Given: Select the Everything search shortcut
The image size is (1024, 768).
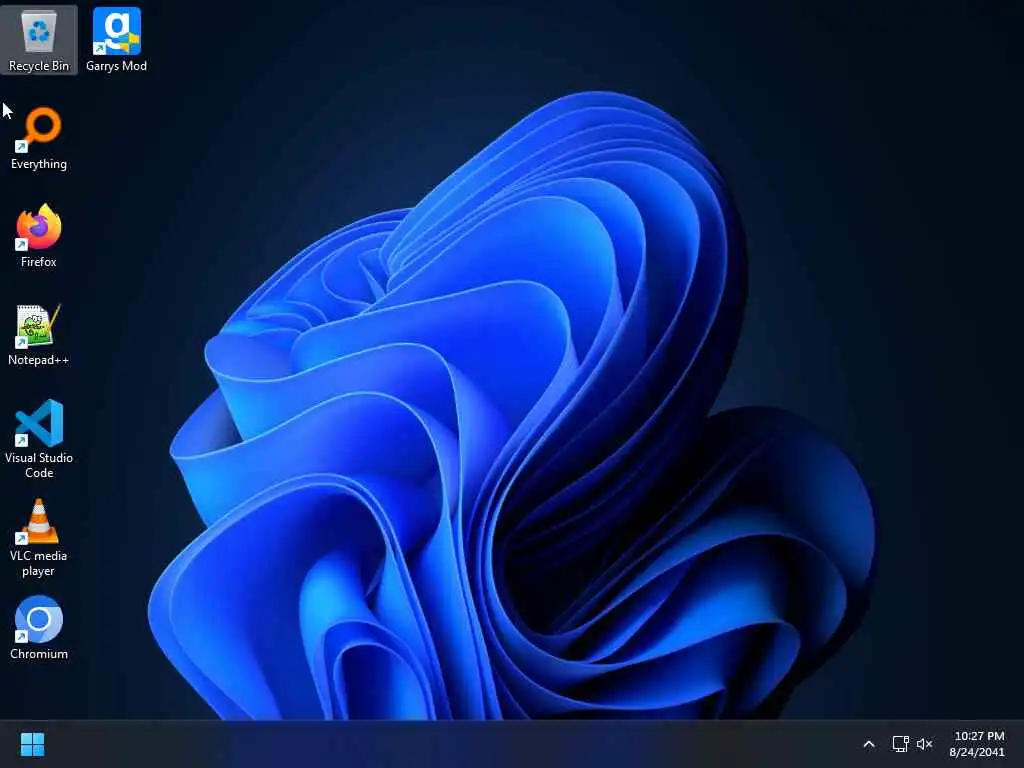Looking at the screenshot, I should [x=39, y=138].
